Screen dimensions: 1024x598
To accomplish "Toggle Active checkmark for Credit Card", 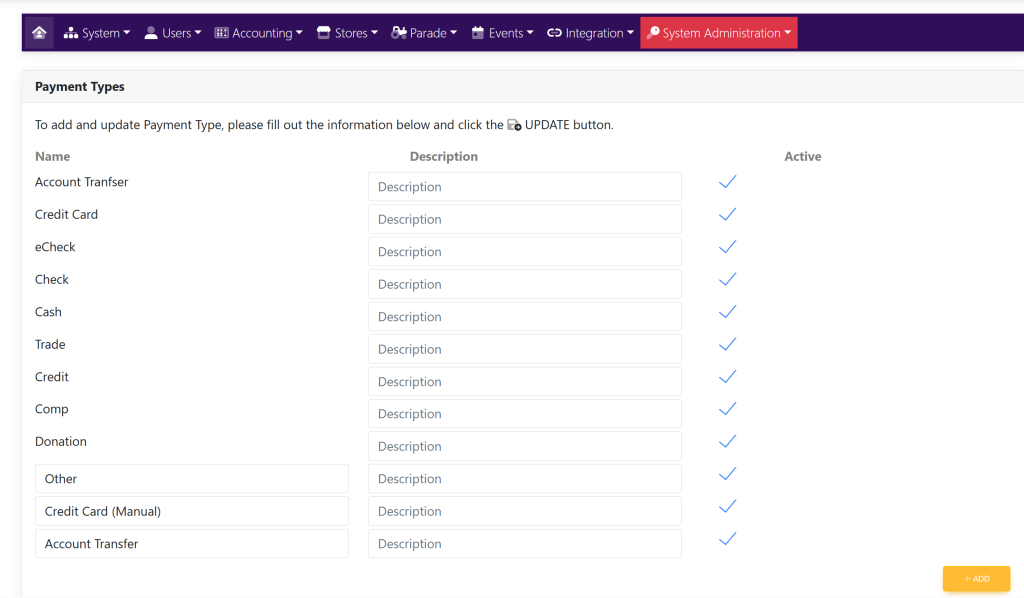I will (x=728, y=214).
